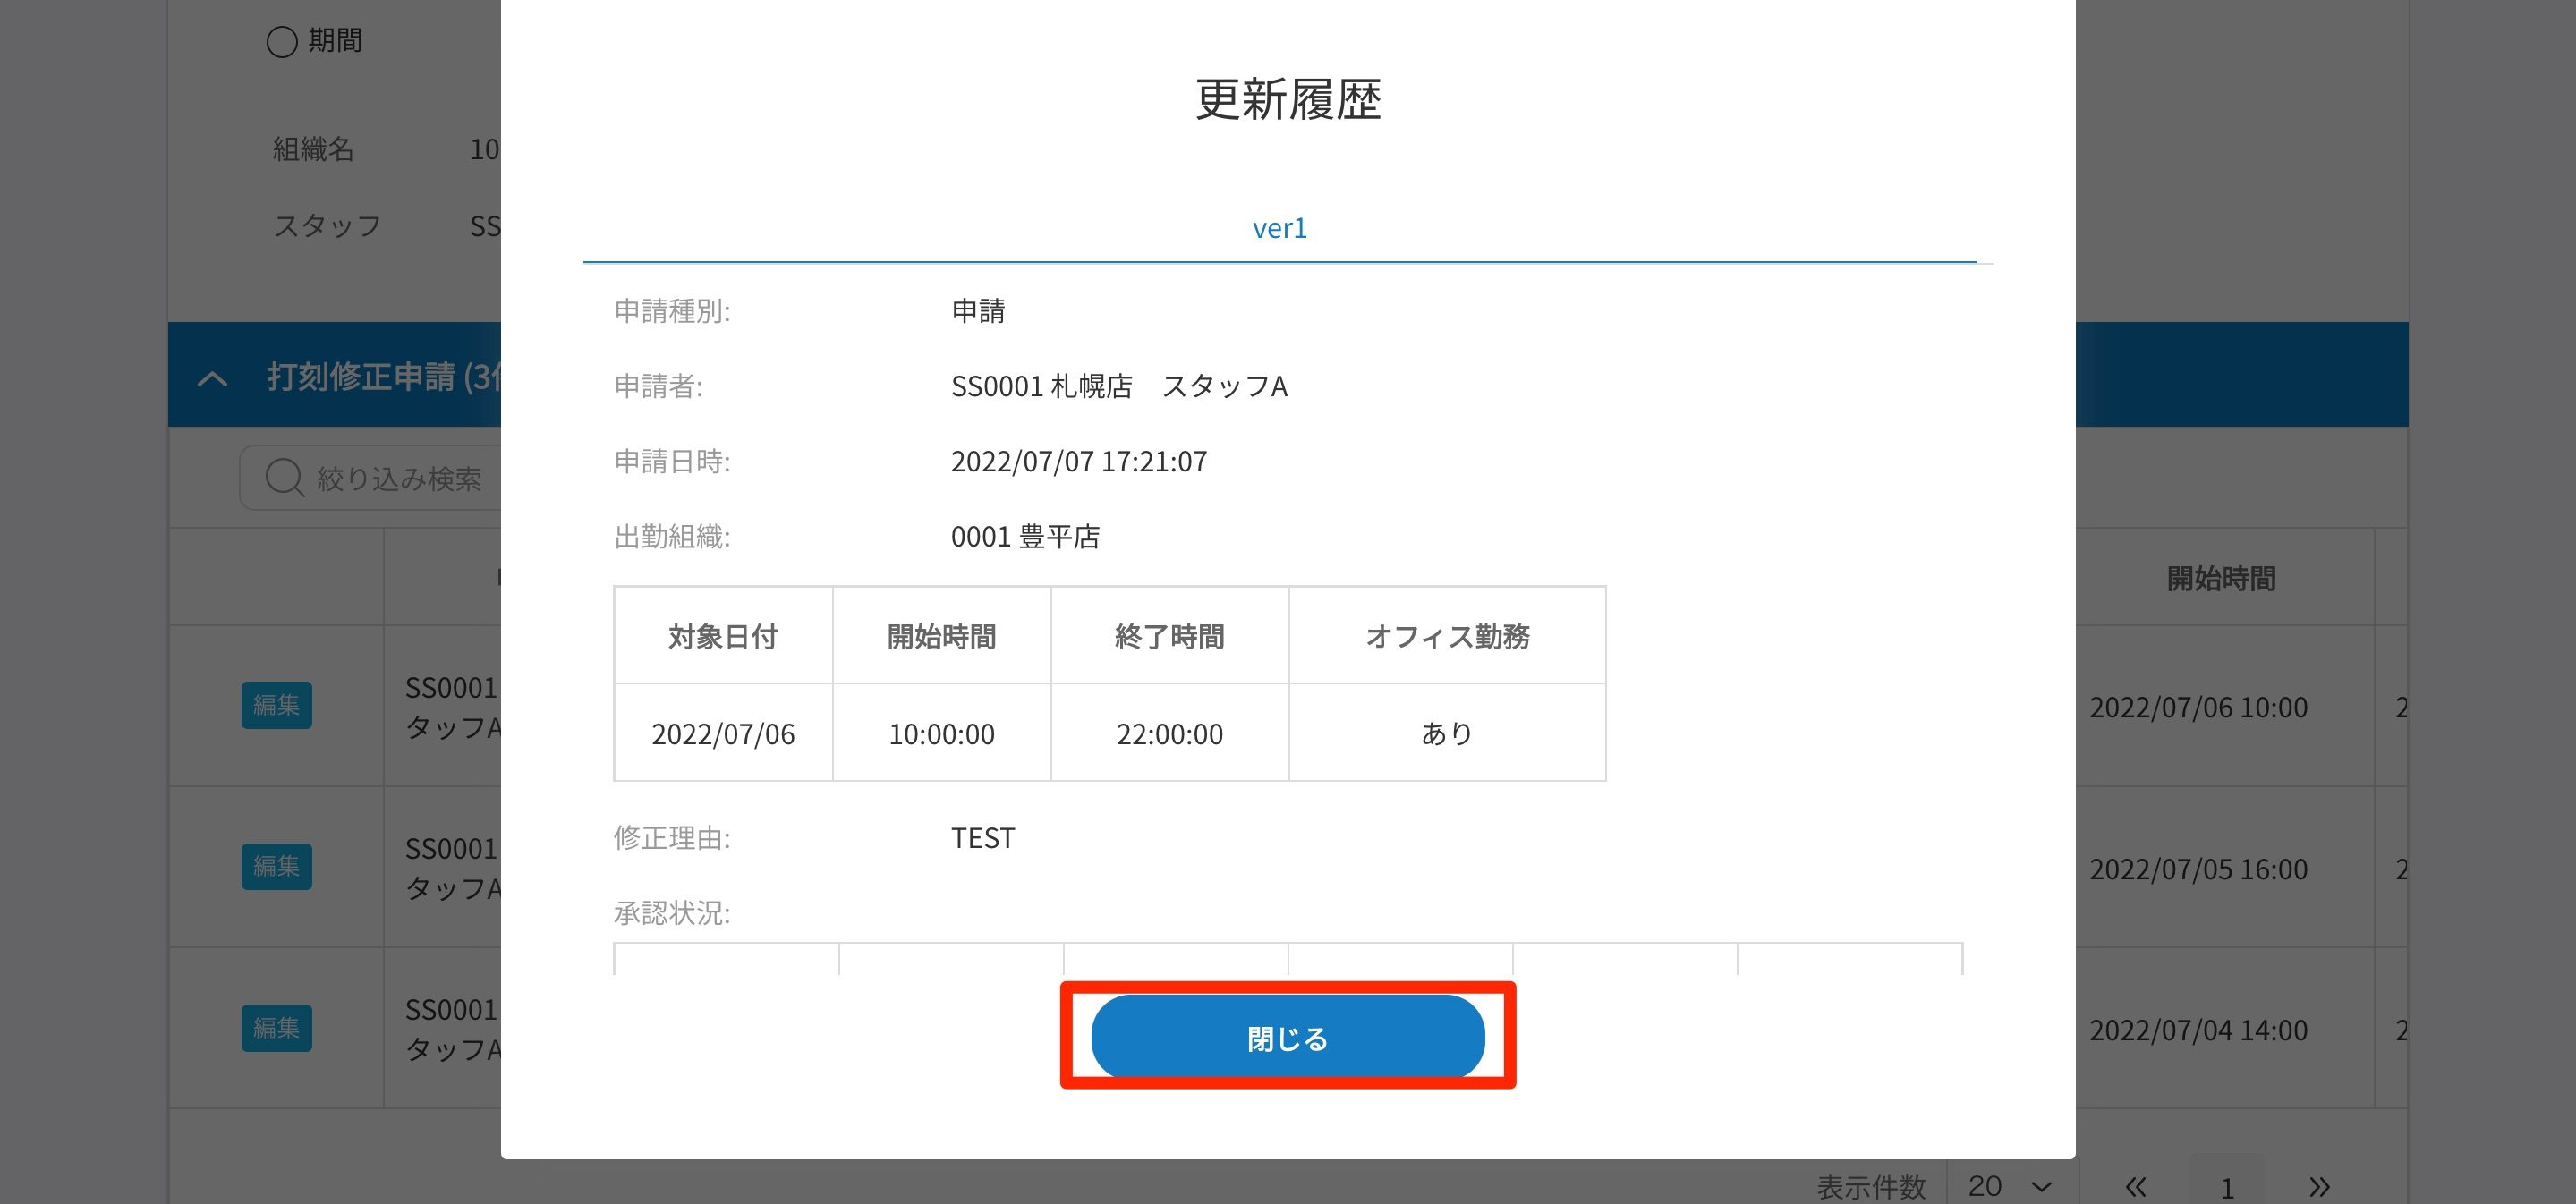Image resolution: width=2576 pixels, height=1204 pixels.
Task: Click the オフィス勤務 column header
Action: (x=1447, y=636)
